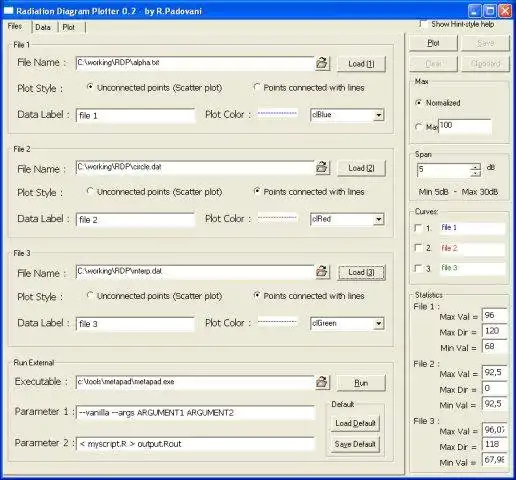Image resolution: width=516 pixels, height=480 pixels.
Task: Click File 3 file name field
Action: (195, 272)
